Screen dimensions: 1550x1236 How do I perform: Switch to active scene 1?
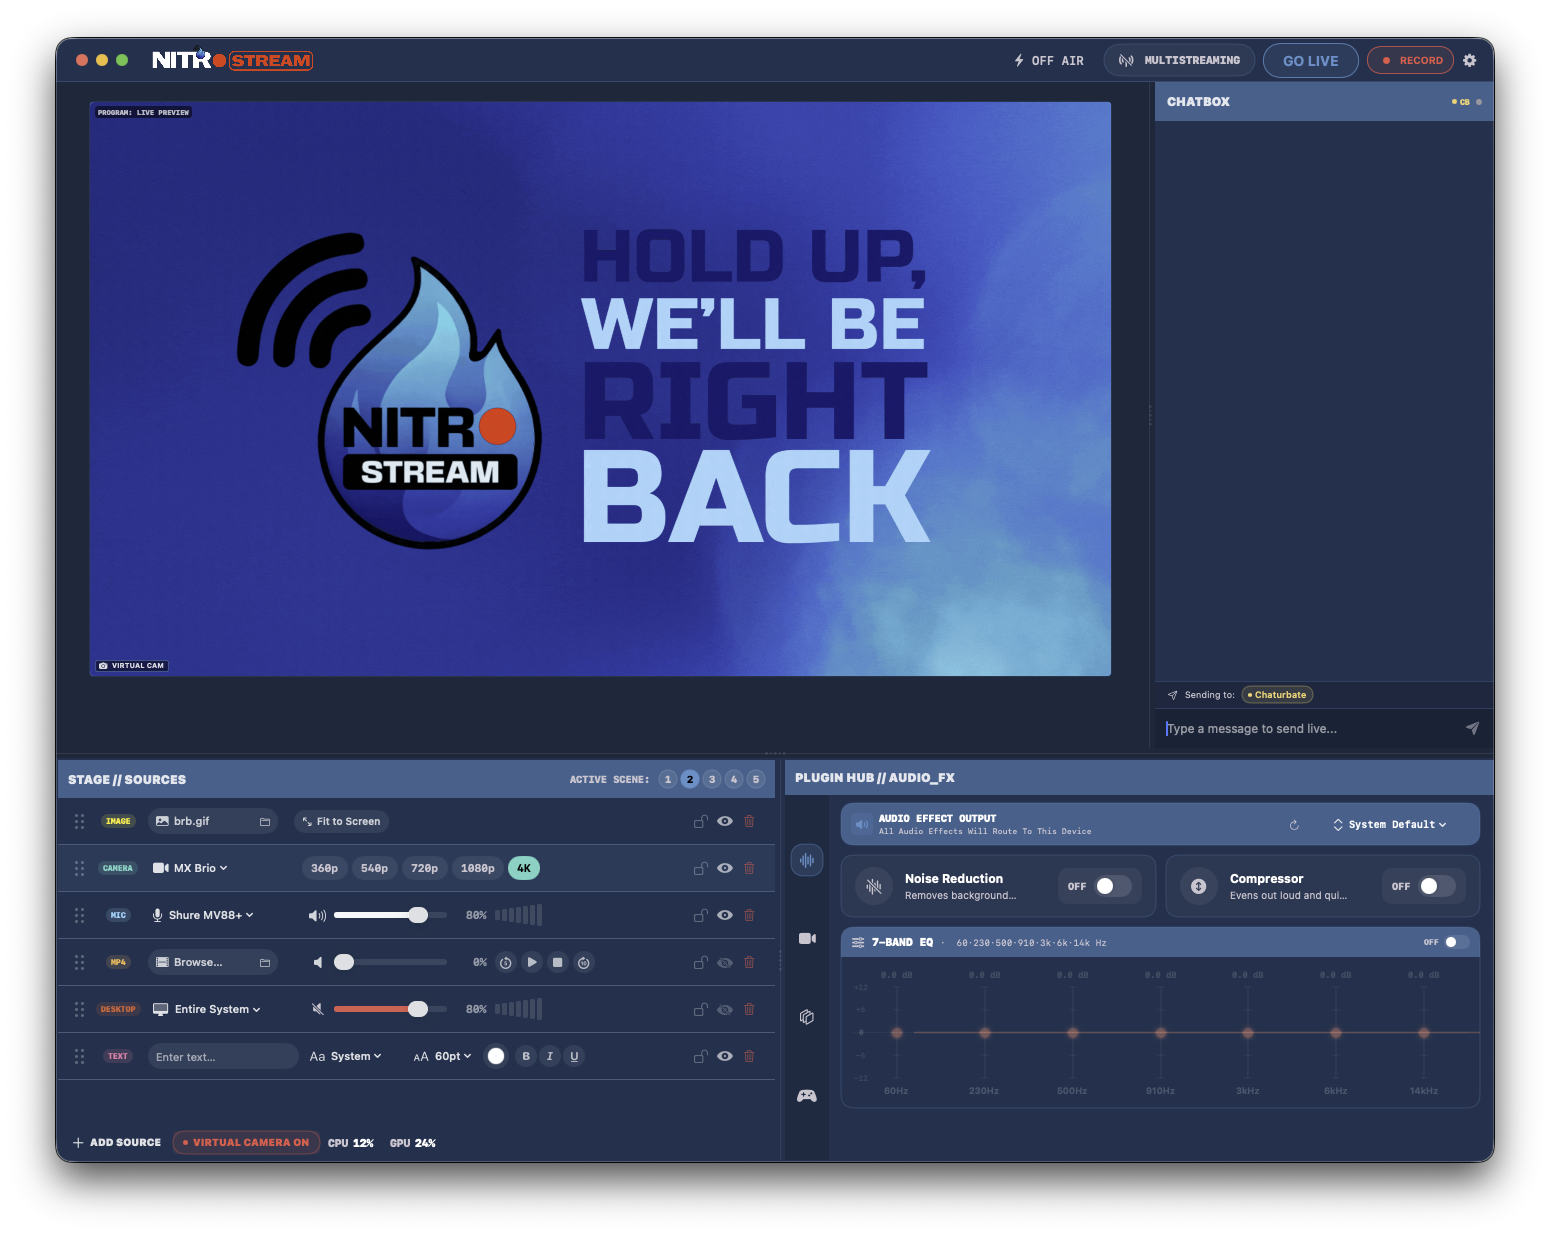tap(668, 779)
